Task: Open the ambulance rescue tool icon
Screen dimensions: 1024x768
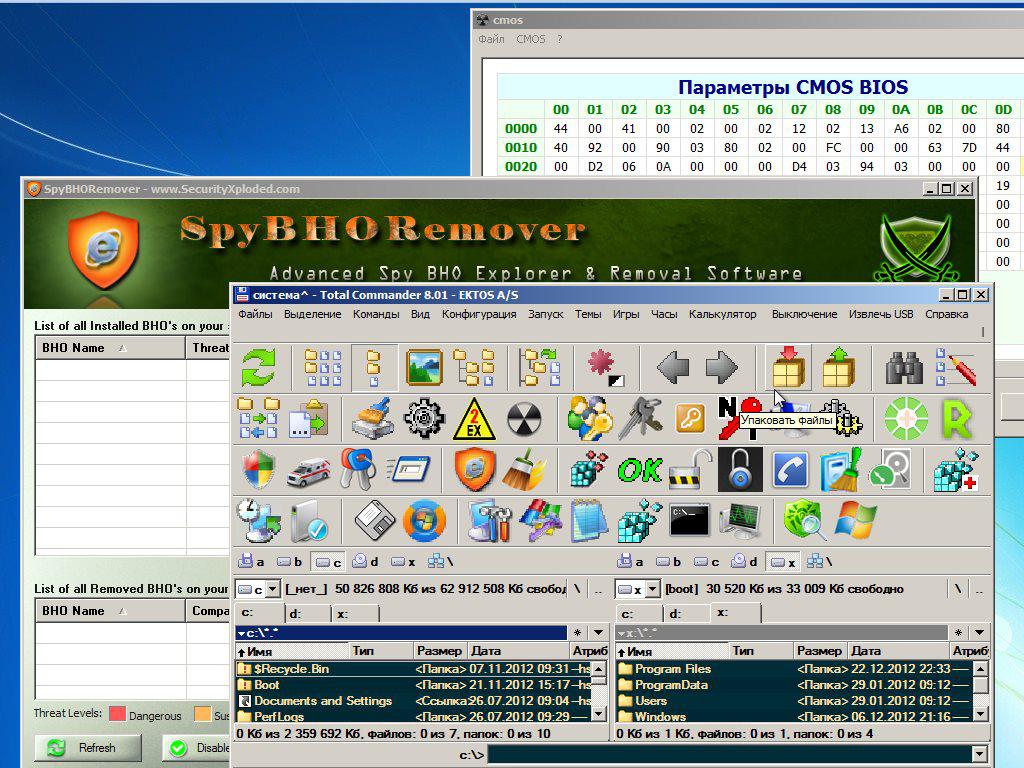Action: tap(308, 470)
